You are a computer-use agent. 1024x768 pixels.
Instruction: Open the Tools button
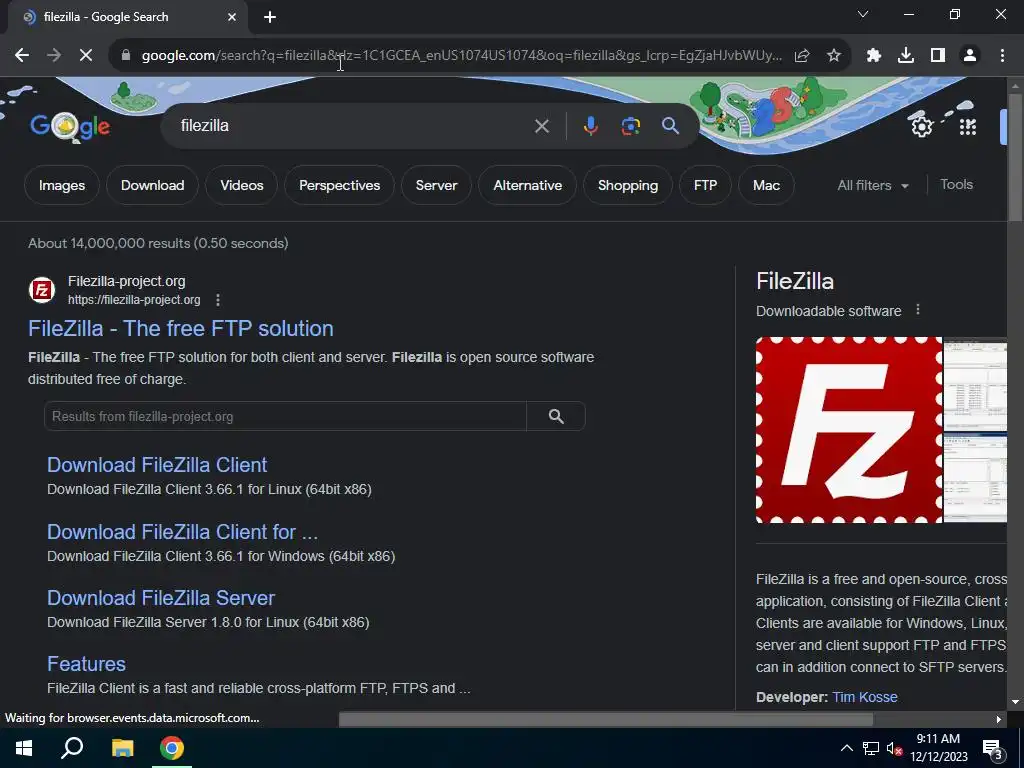956,185
